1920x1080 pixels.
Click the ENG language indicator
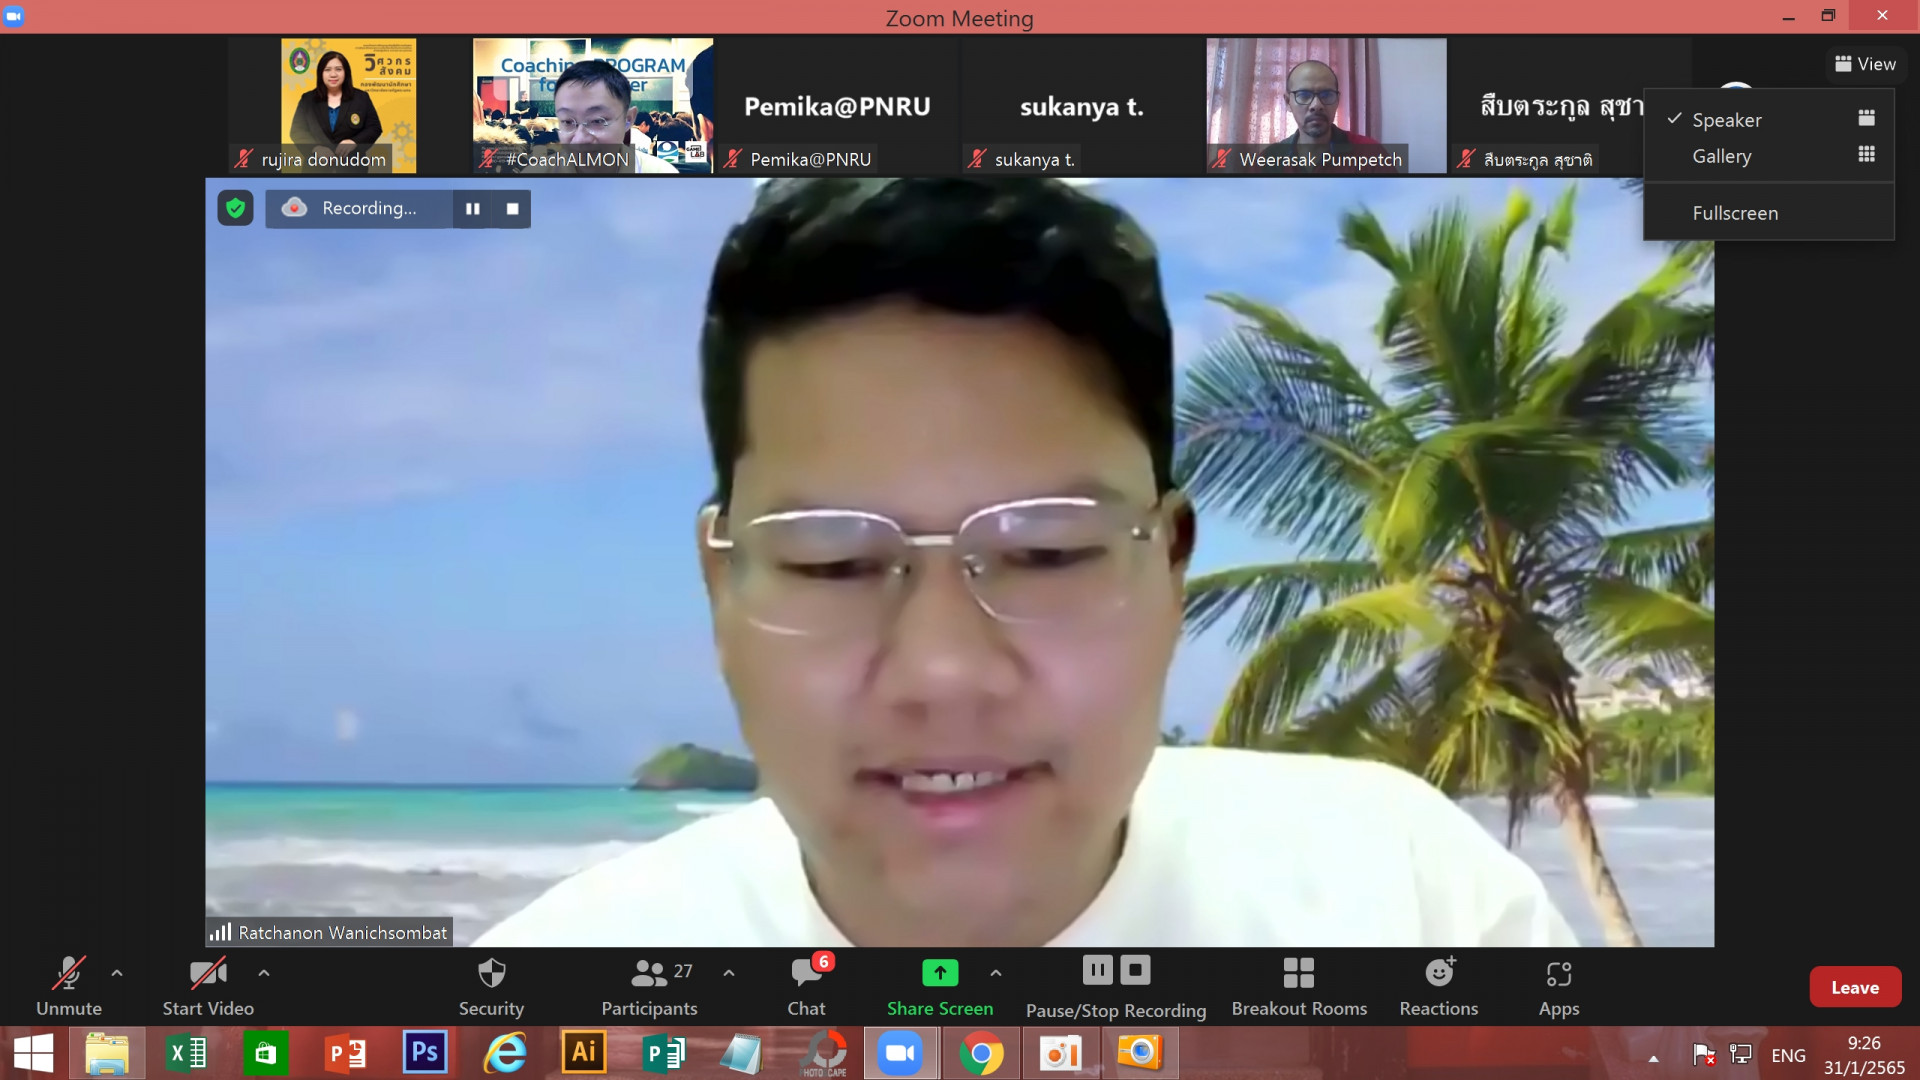click(x=1788, y=1055)
